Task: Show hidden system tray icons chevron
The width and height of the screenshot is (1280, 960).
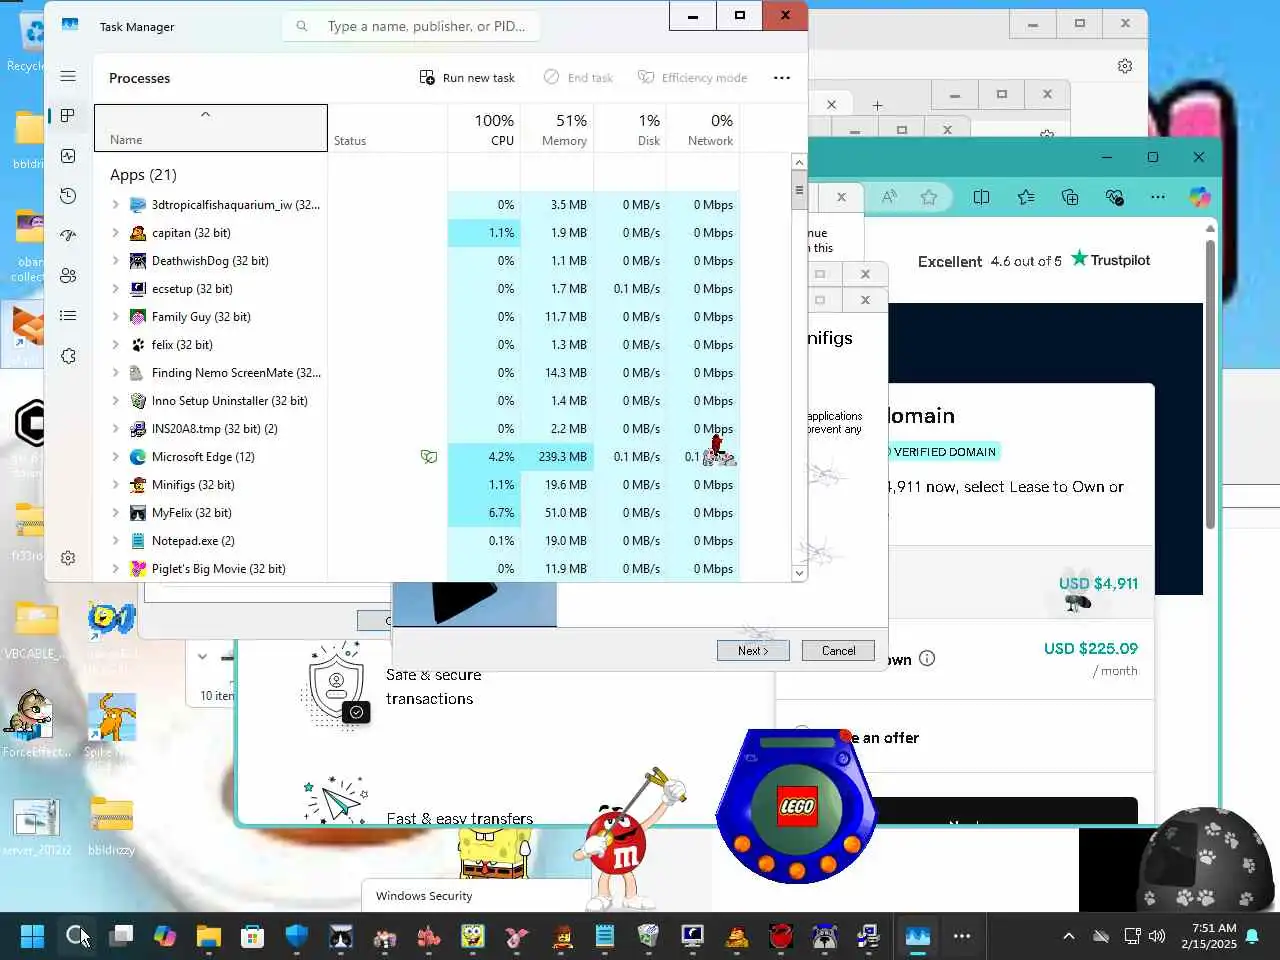Action: tap(1068, 936)
